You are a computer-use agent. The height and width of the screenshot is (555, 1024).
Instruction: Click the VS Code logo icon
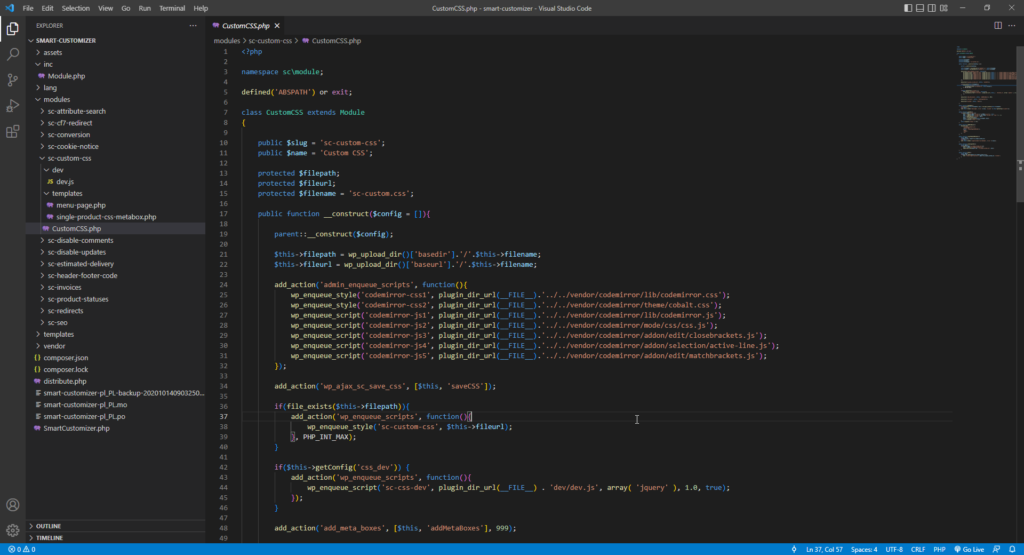coord(9,8)
